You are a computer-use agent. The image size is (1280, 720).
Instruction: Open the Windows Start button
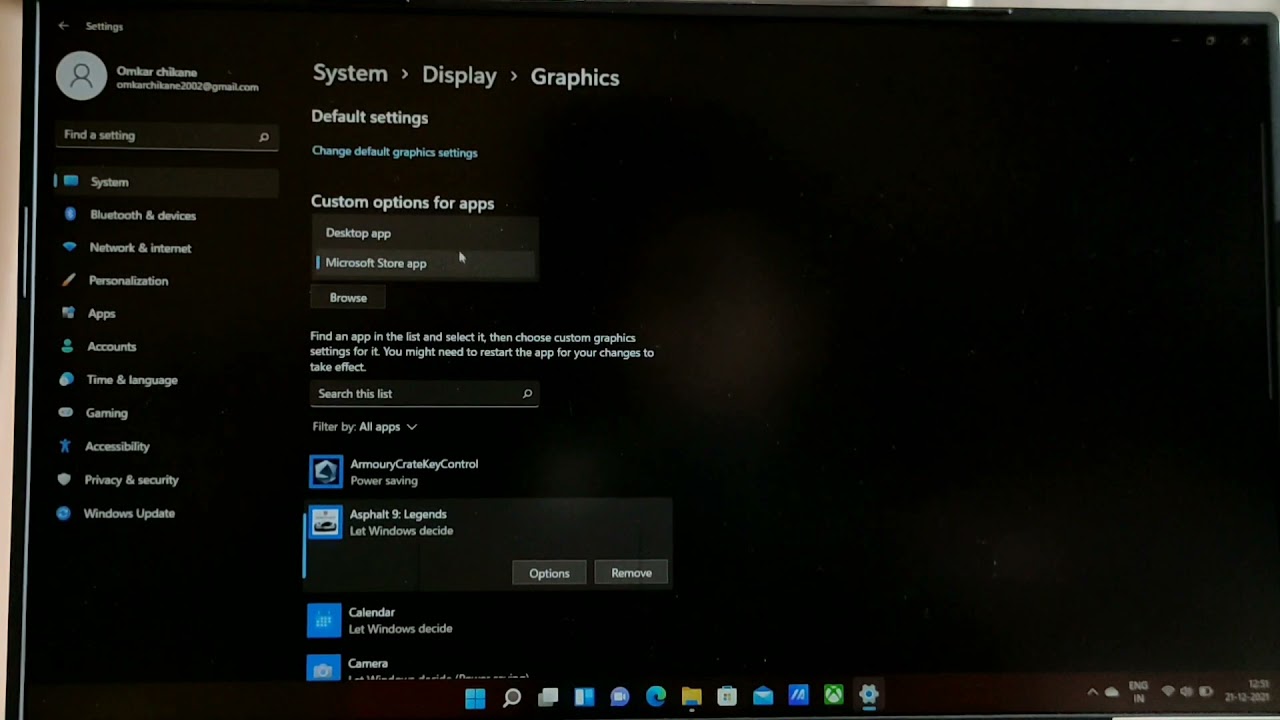click(475, 697)
